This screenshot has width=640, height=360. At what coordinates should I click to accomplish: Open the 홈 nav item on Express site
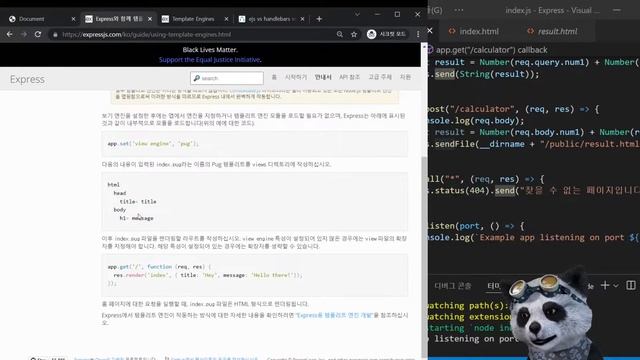click(x=274, y=77)
